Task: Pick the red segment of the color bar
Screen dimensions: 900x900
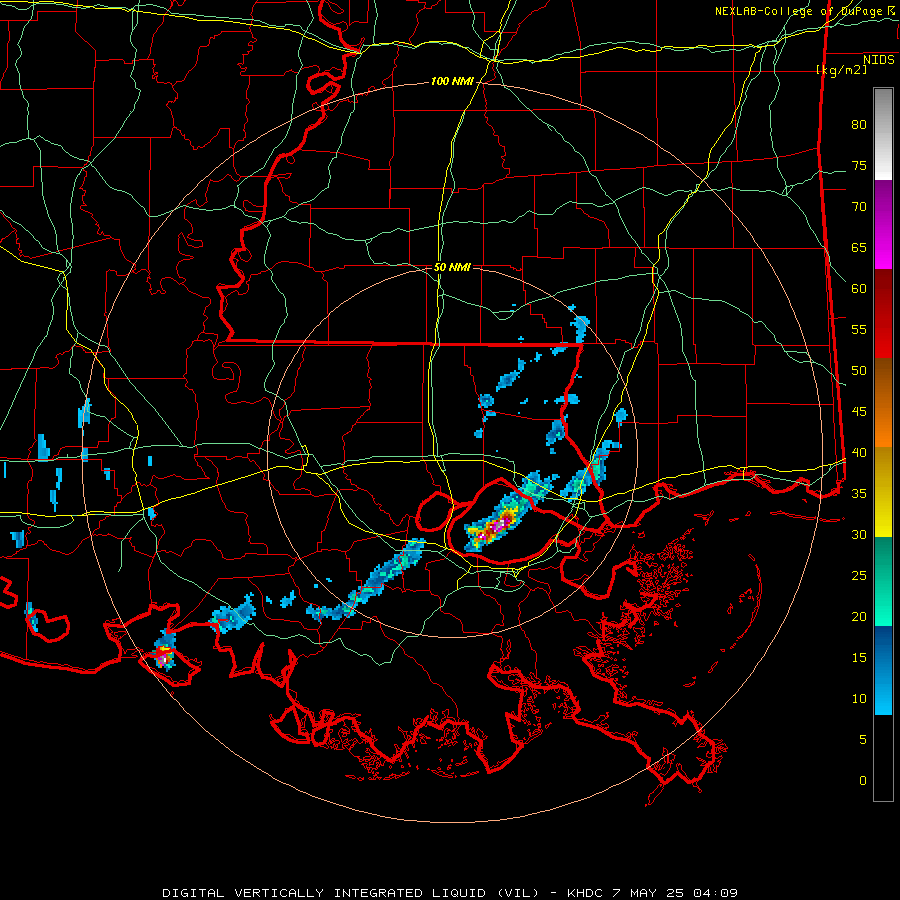Action: 883,314
